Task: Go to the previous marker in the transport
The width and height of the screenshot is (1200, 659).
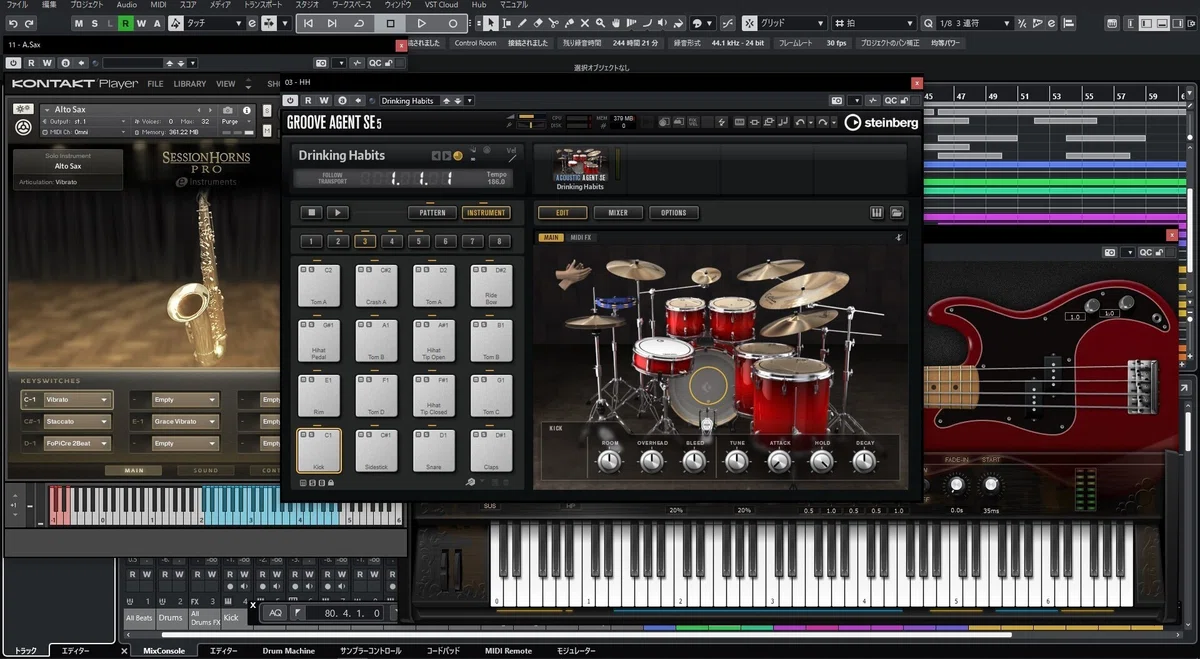Action: pyautogui.click(x=308, y=23)
